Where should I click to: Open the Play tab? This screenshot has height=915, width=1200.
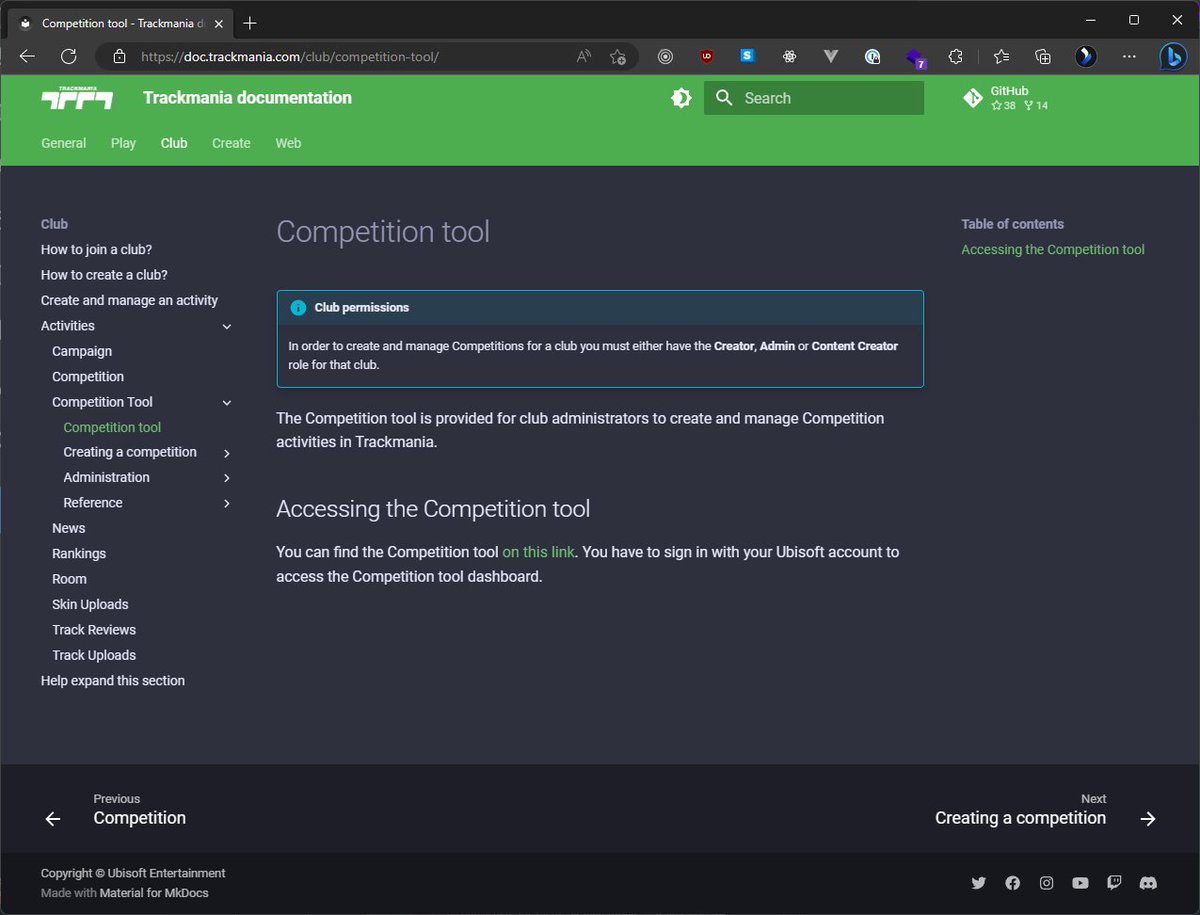(123, 143)
